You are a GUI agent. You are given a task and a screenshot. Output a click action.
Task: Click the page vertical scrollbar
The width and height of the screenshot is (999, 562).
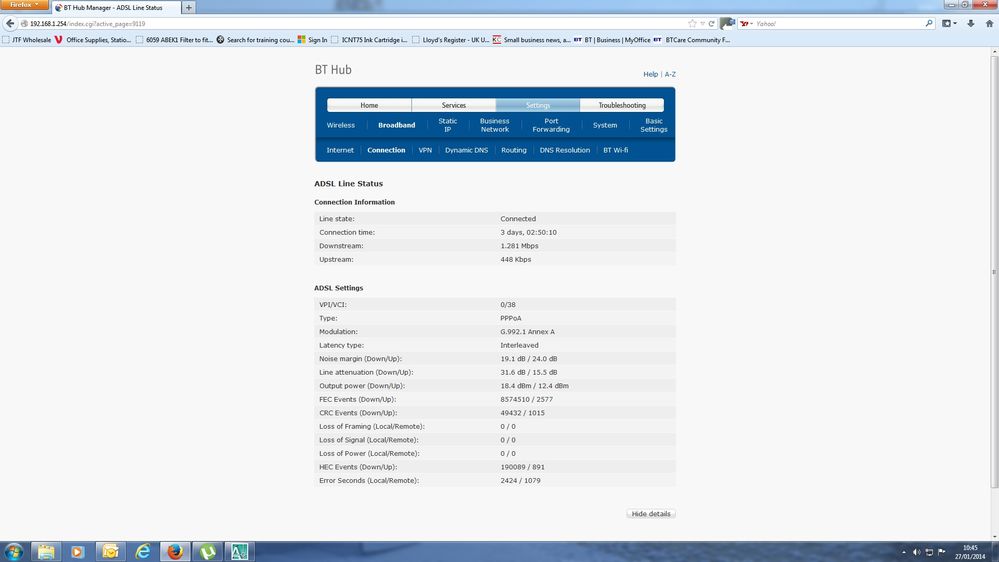tap(994, 272)
